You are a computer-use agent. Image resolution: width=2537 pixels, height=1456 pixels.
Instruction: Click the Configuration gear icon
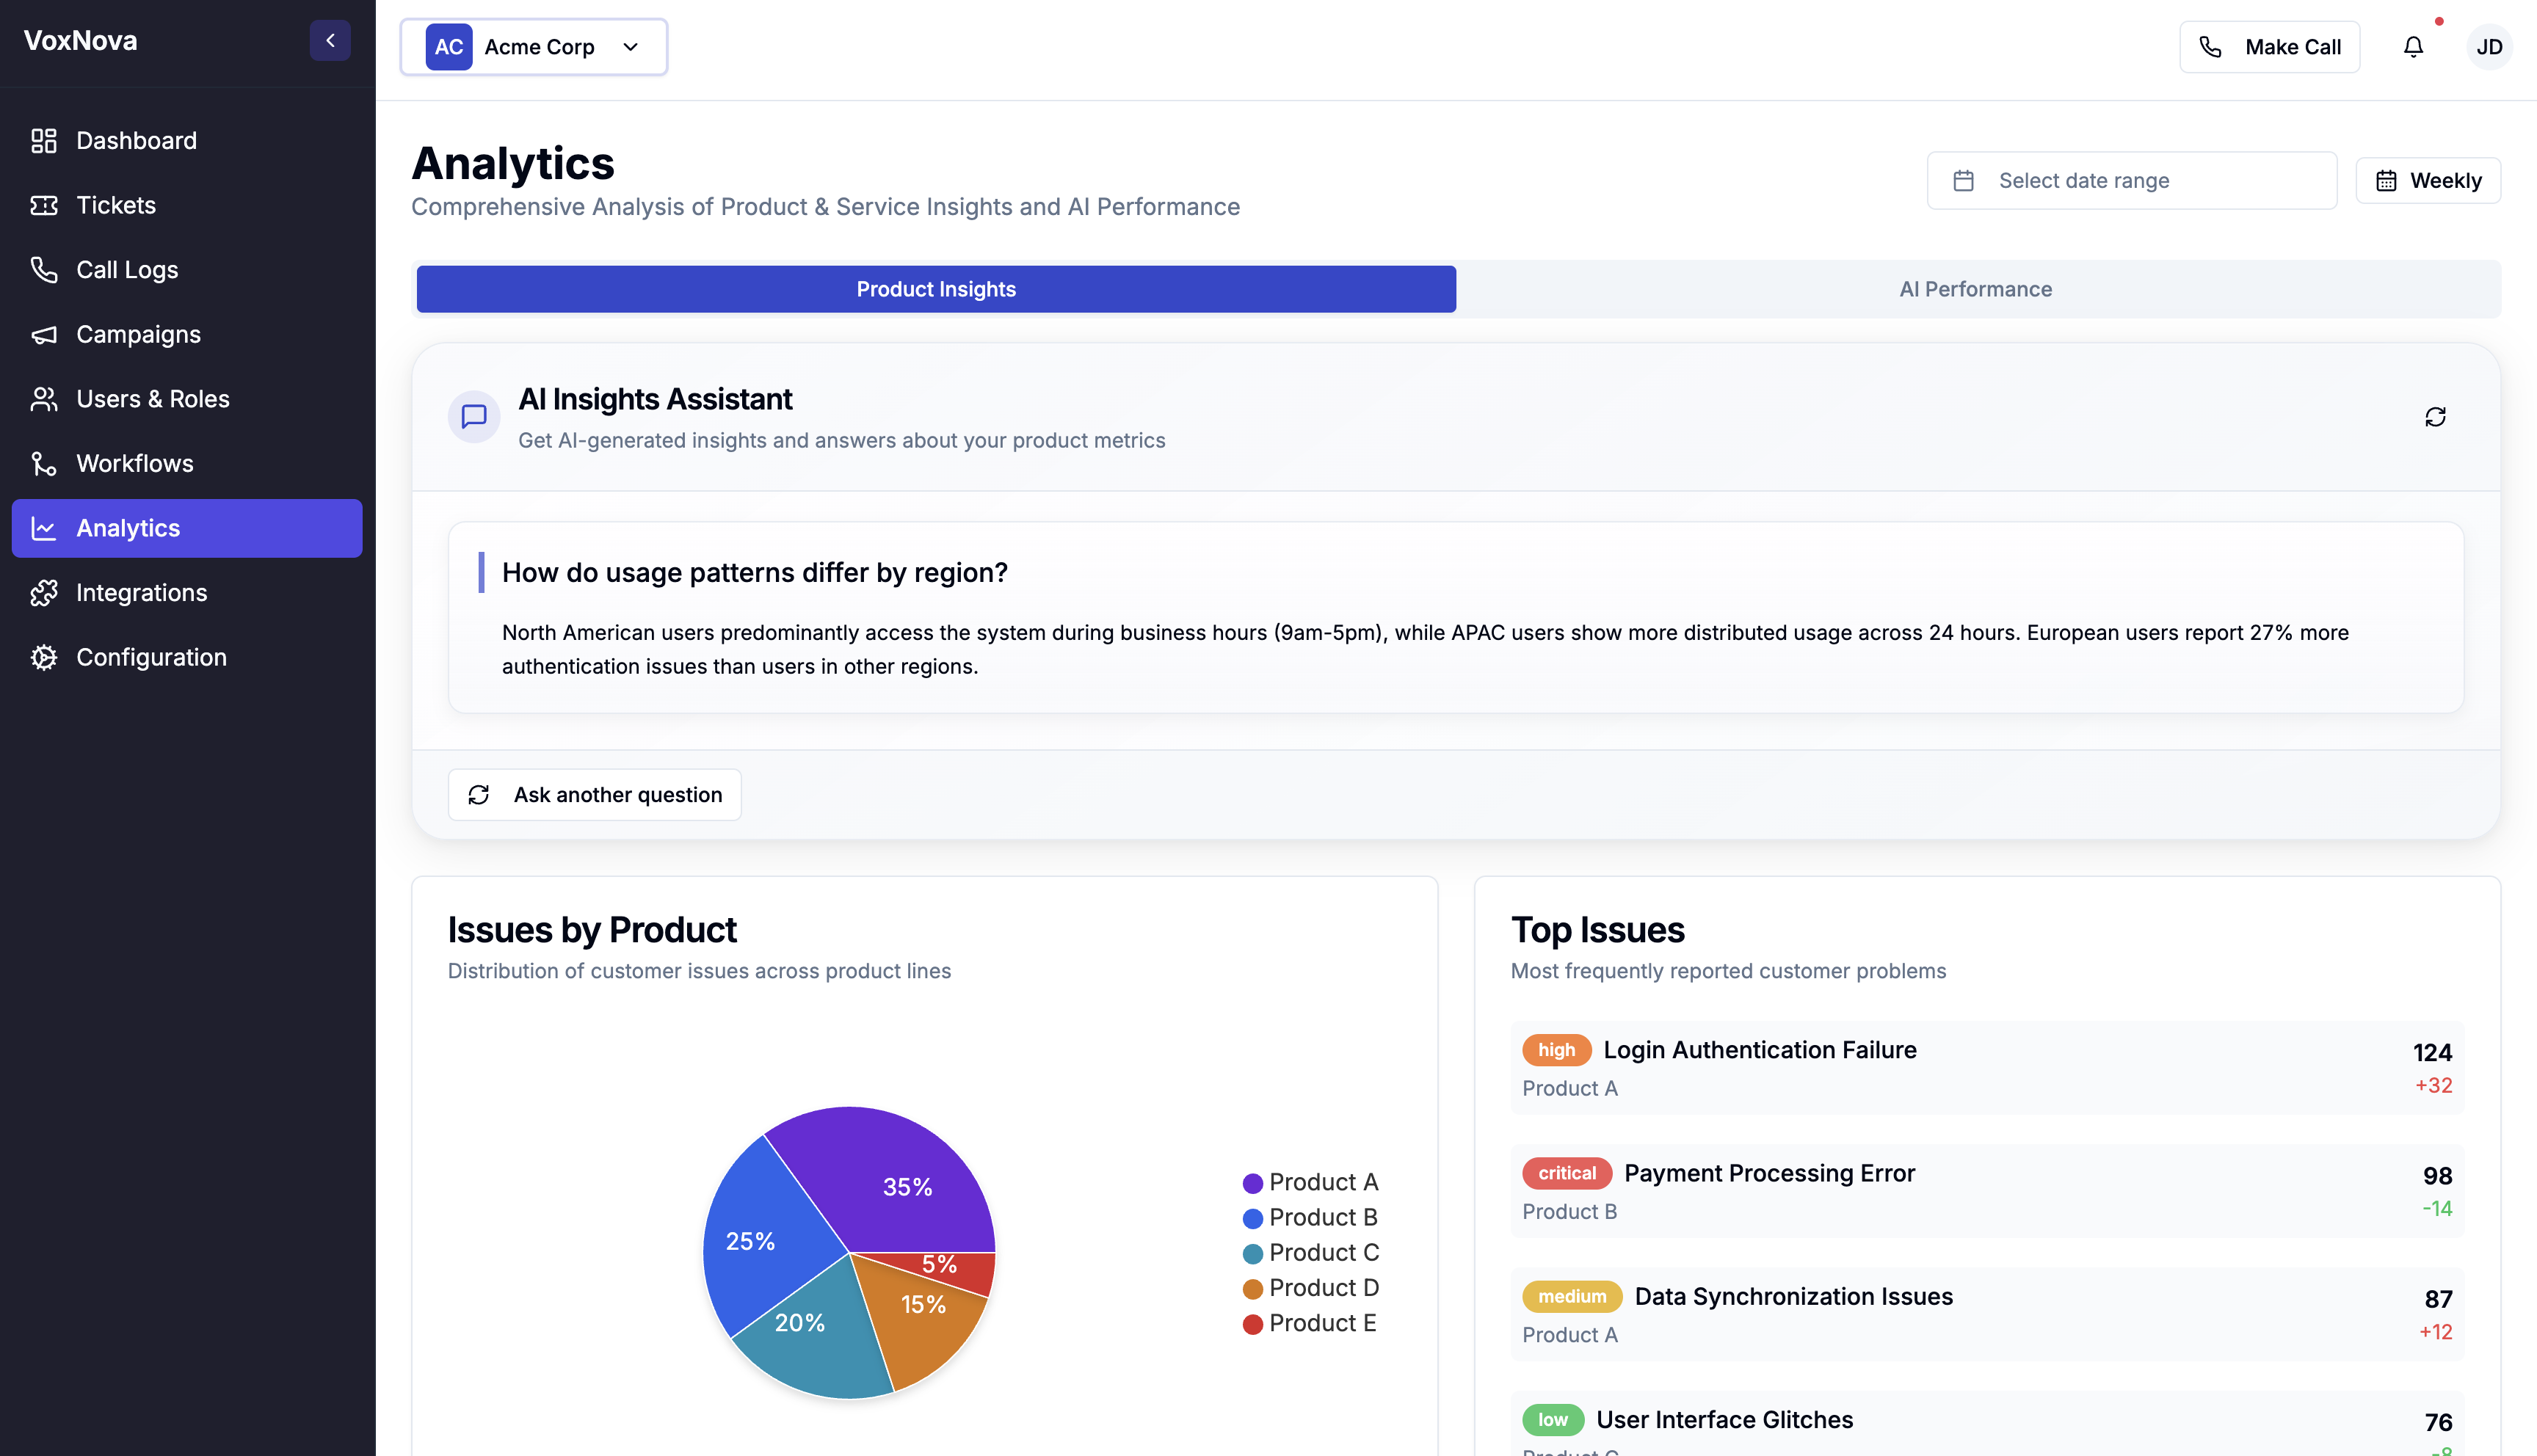pos(44,657)
